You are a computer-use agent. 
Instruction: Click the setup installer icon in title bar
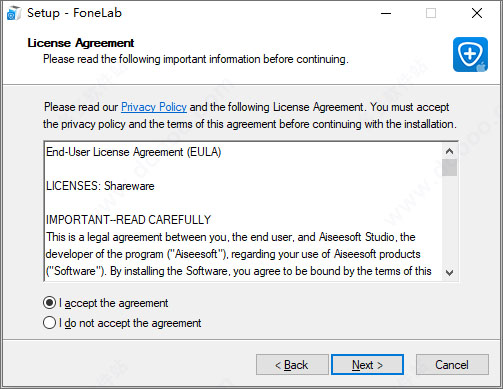[14, 13]
